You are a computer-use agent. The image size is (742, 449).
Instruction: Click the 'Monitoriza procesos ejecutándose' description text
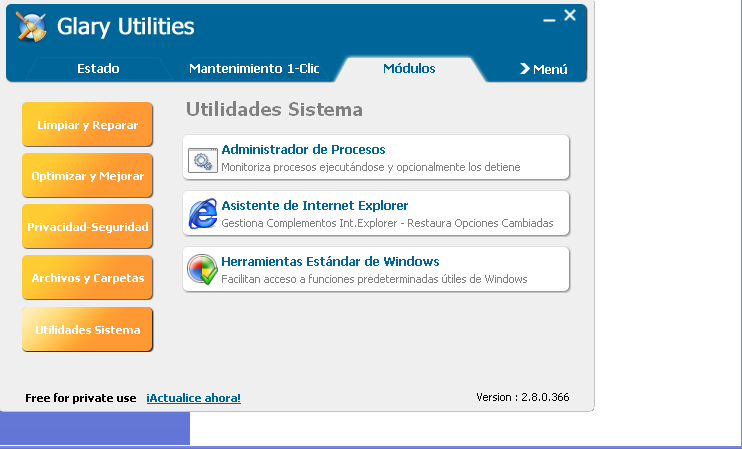(x=371, y=167)
